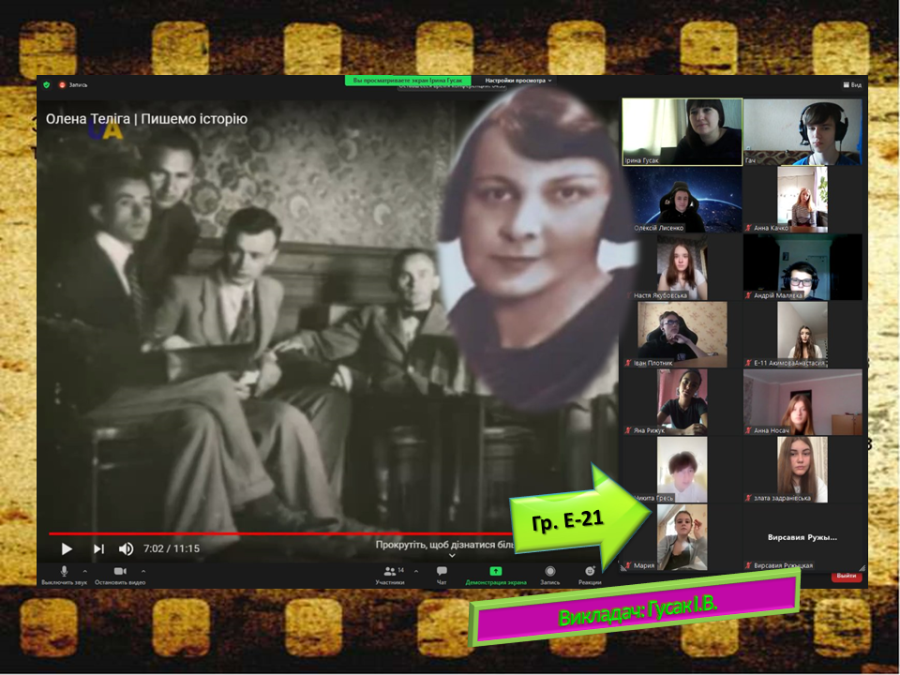Screen dimensions: 900x675
Task: Click the green encryption shield icon
Action: click(47, 85)
